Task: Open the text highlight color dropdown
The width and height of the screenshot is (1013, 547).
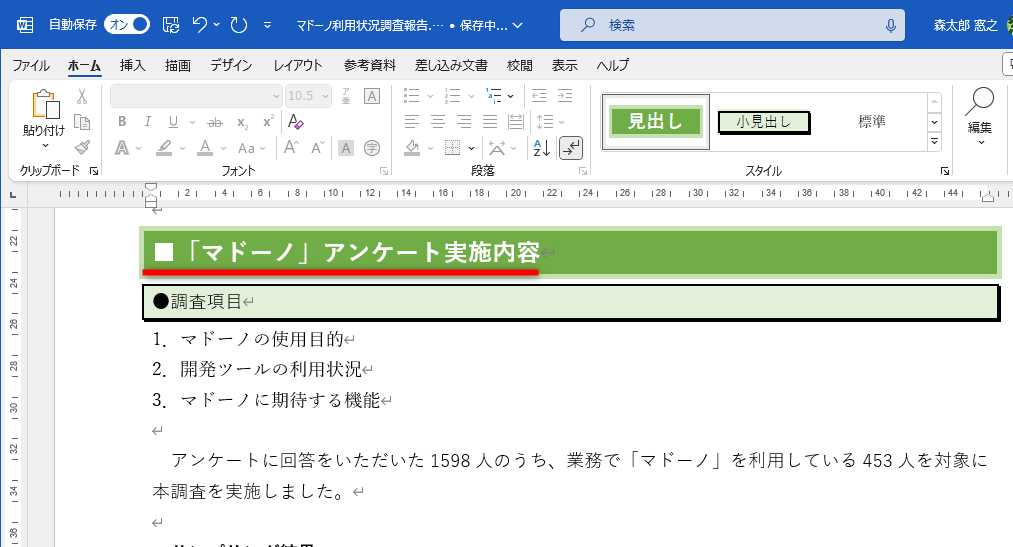Action: [x=183, y=148]
